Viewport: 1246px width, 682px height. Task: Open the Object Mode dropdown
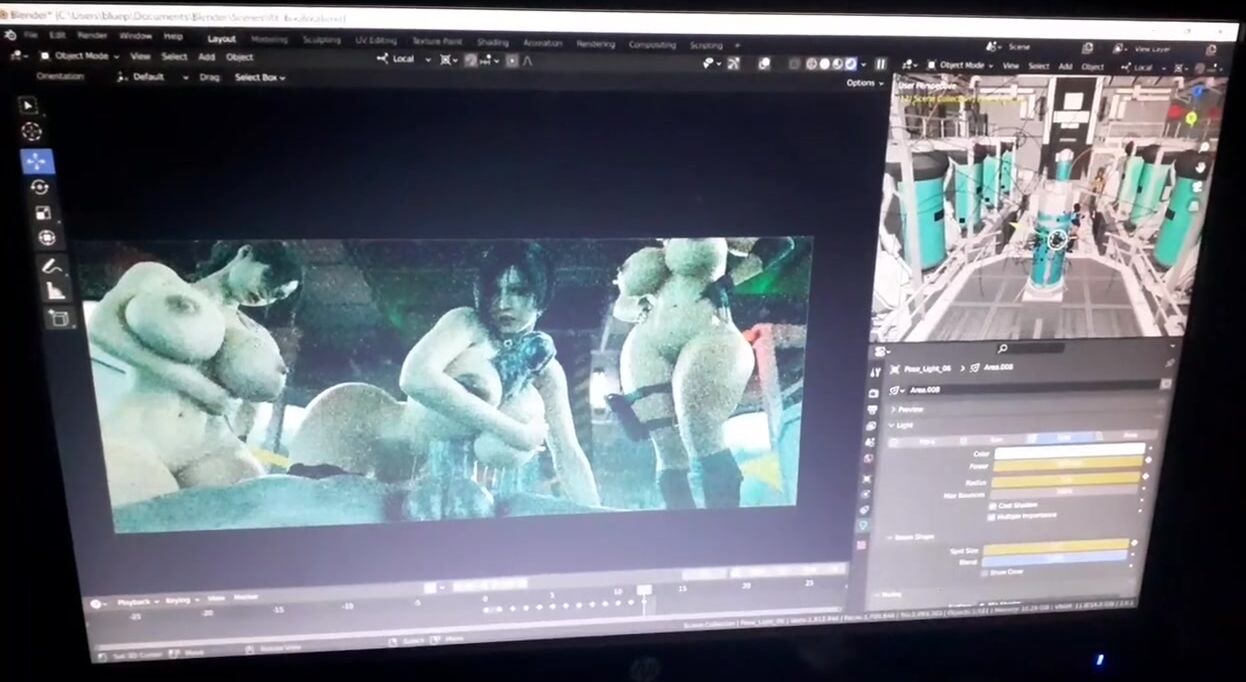(x=80, y=57)
